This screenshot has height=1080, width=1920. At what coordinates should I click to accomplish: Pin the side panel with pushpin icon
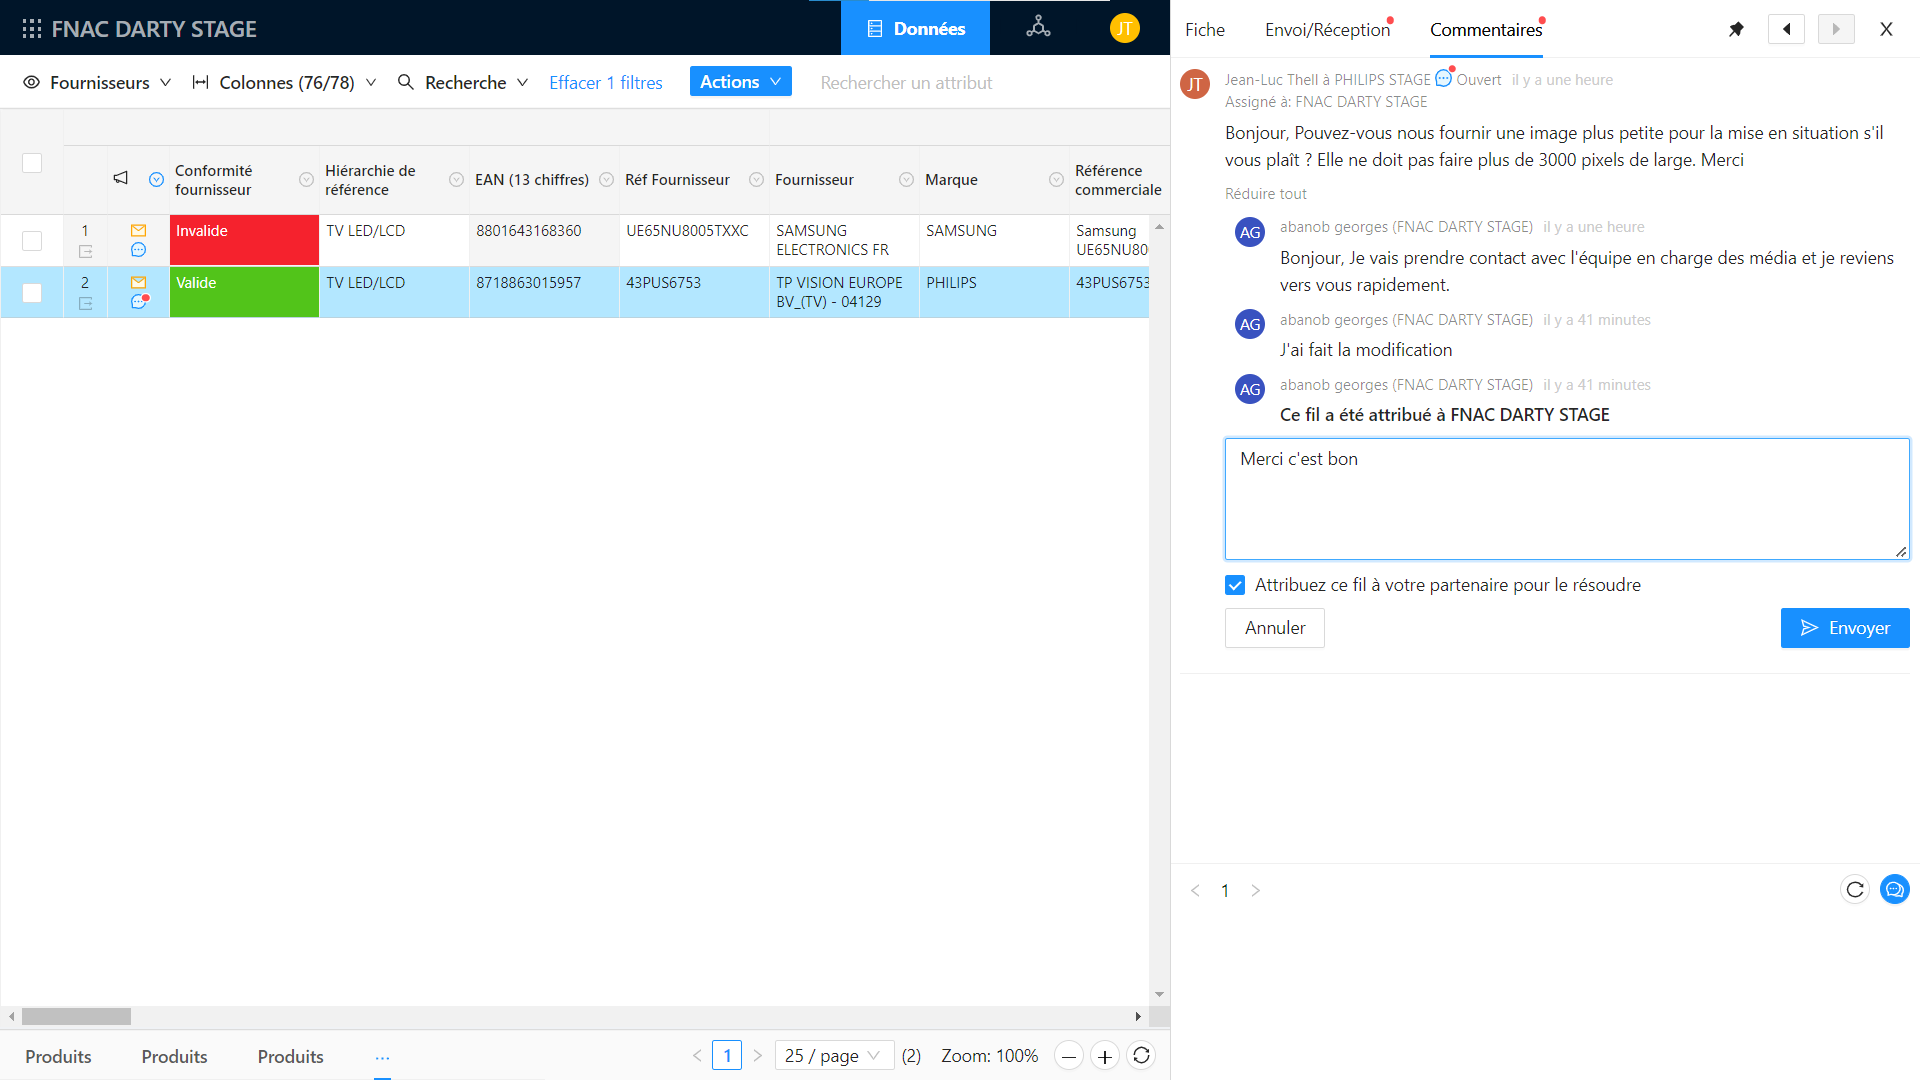coord(1736,29)
